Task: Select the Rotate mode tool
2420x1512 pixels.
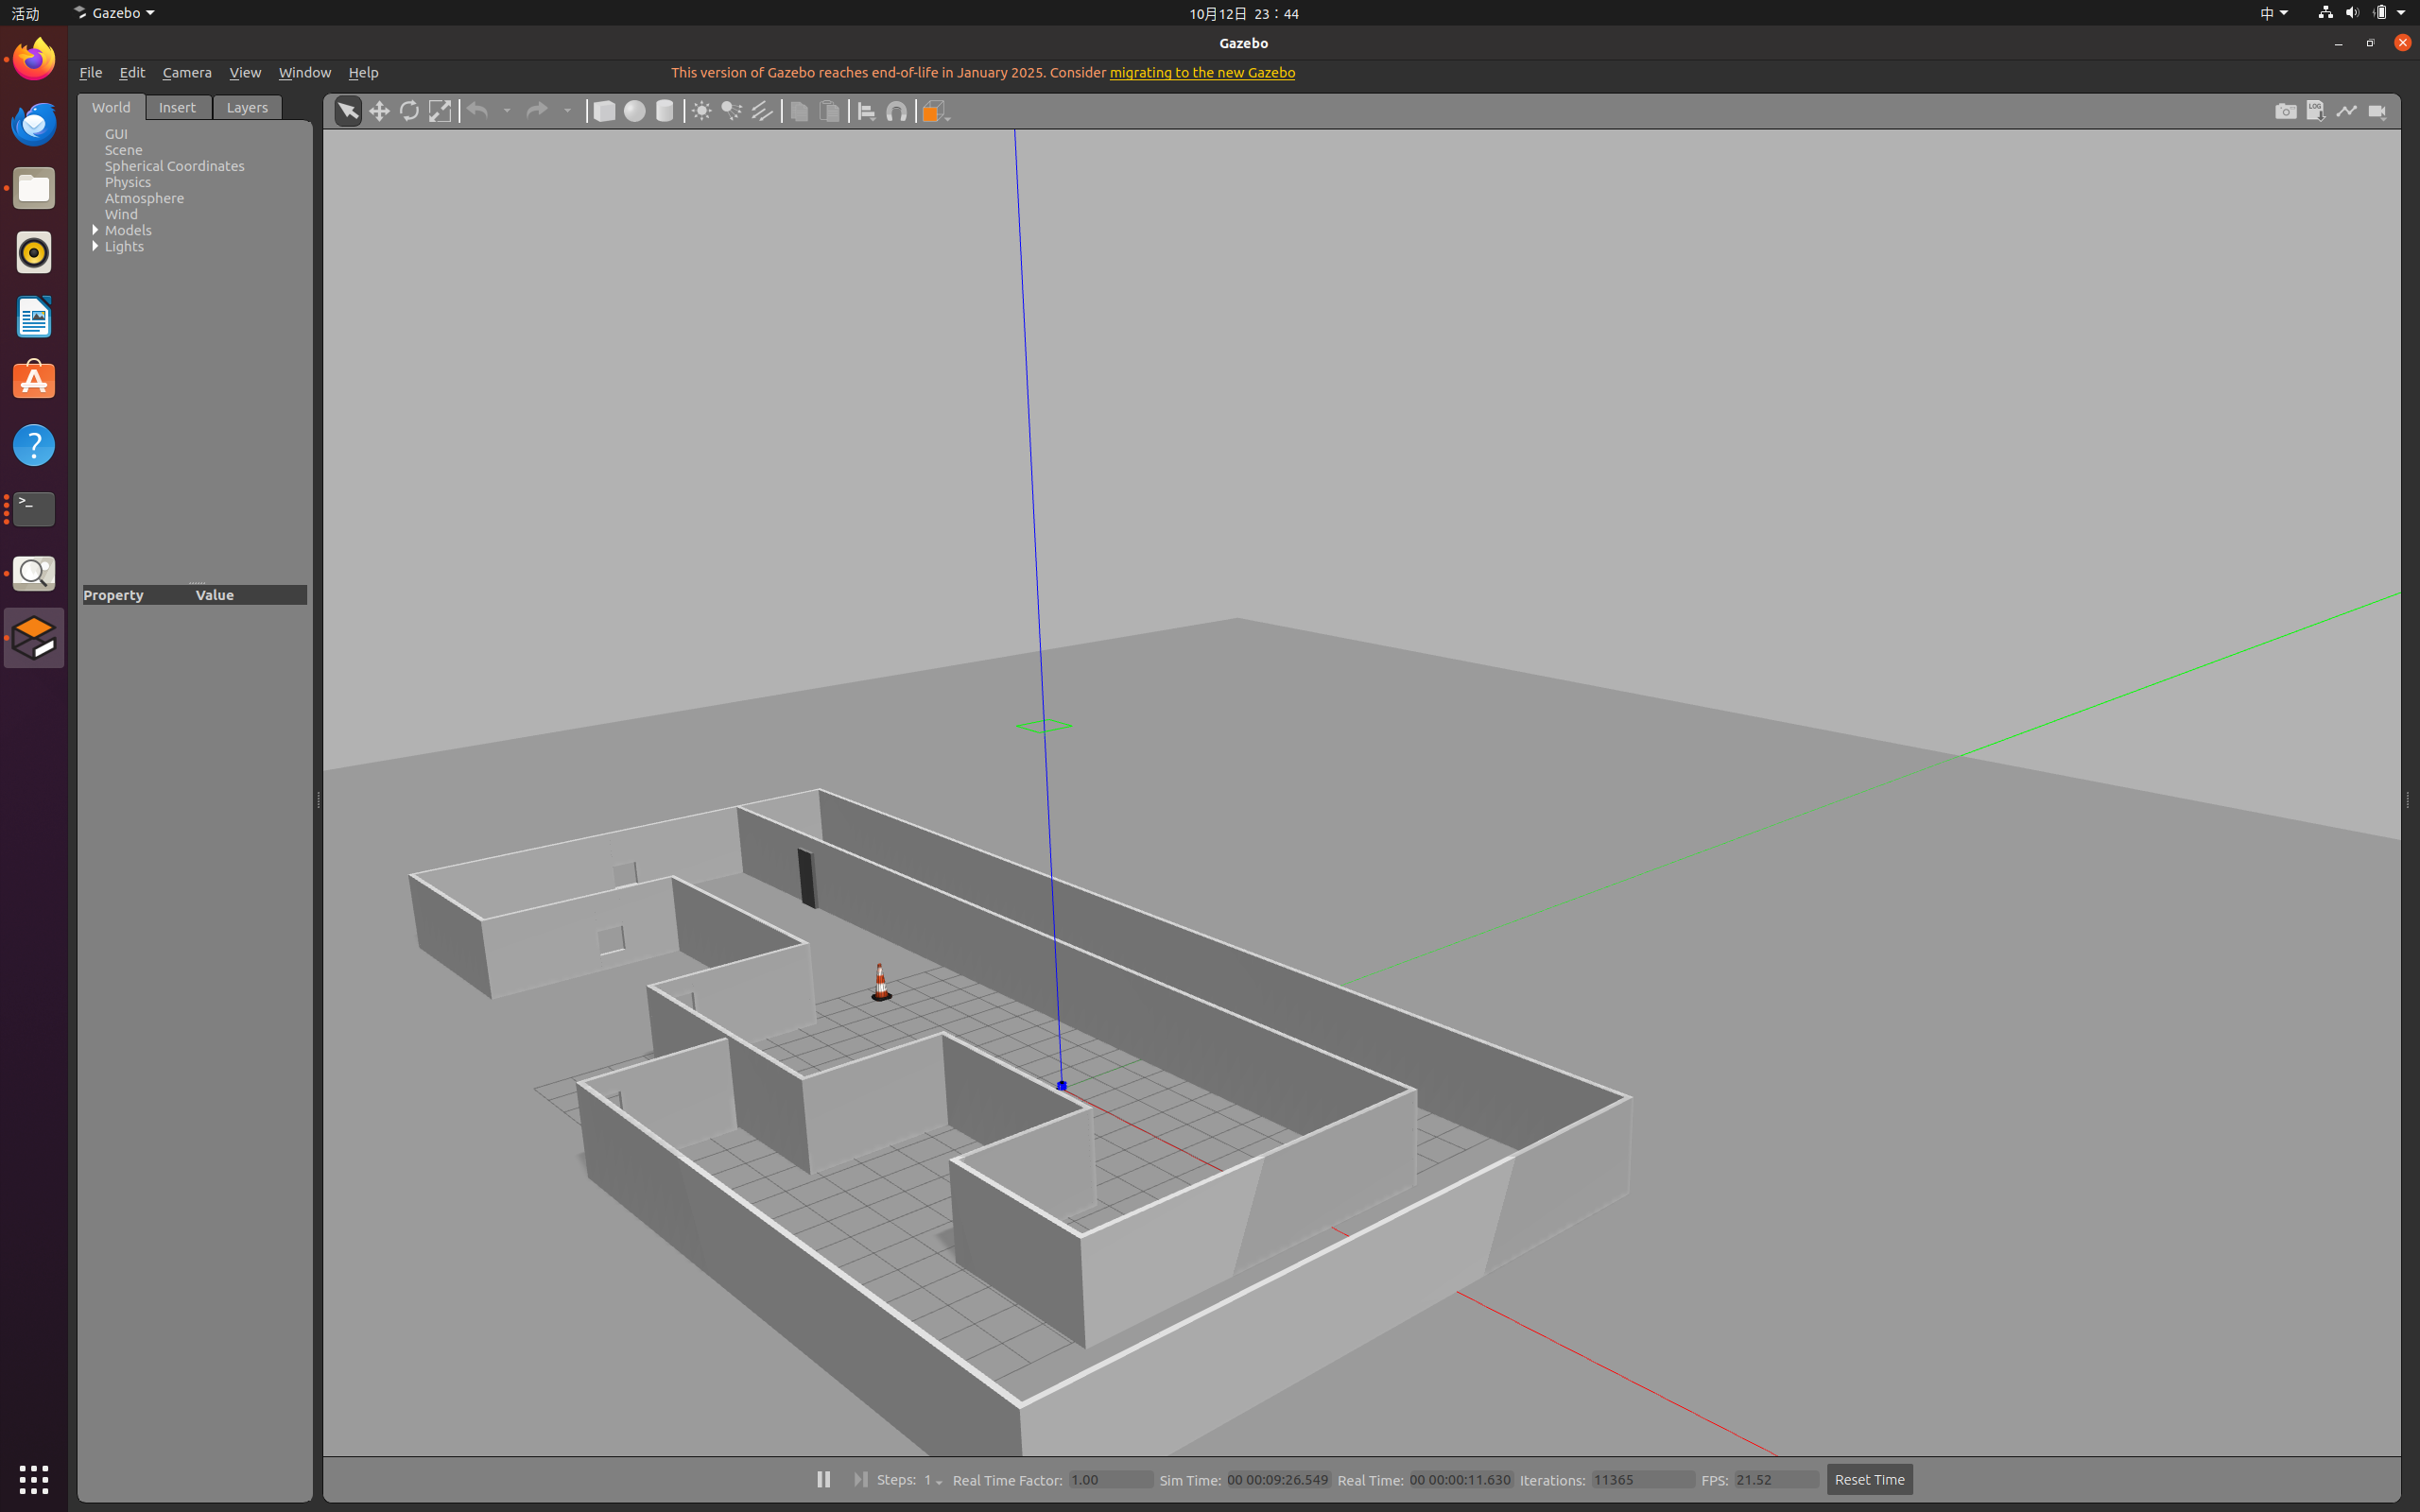Action: pos(409,111)
